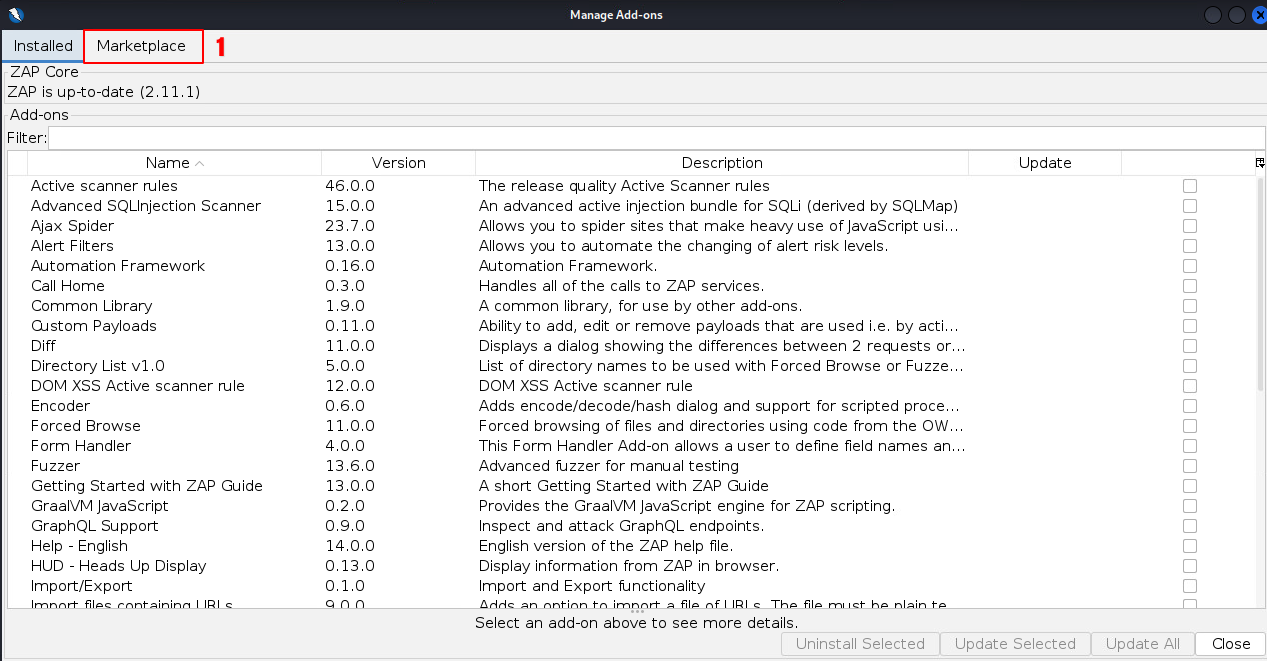The image size is (1267, 661).
Task: Click the Update All button
Action: [x=1142, y=644]
